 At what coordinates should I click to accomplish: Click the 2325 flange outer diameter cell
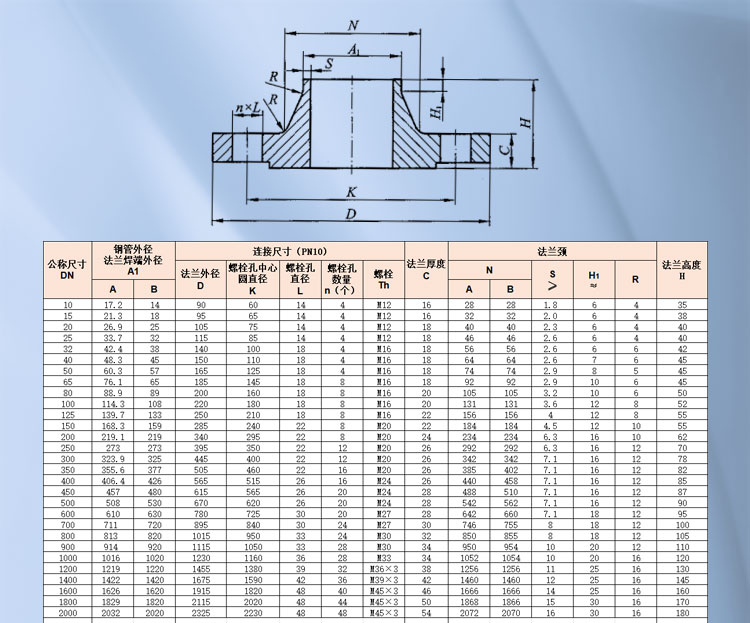point(200,613)
